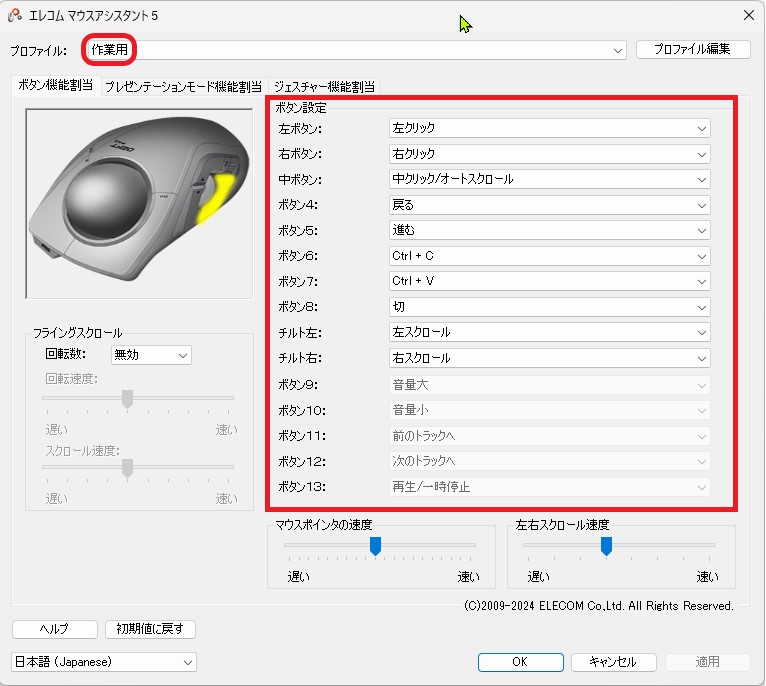The width and height of the screenshot is (766, 686).
Task: Switch to the ジェスチャー機能割当 tab
Action: [x=324, y=87]
